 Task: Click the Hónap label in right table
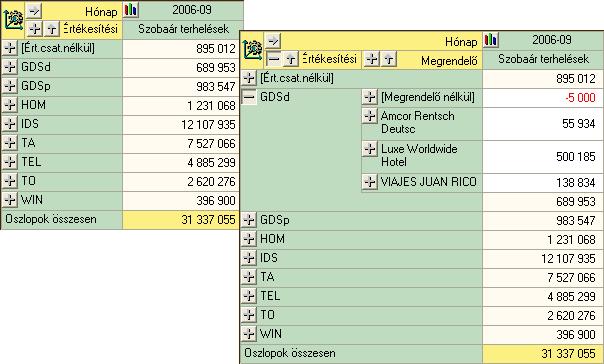[461, 42]
